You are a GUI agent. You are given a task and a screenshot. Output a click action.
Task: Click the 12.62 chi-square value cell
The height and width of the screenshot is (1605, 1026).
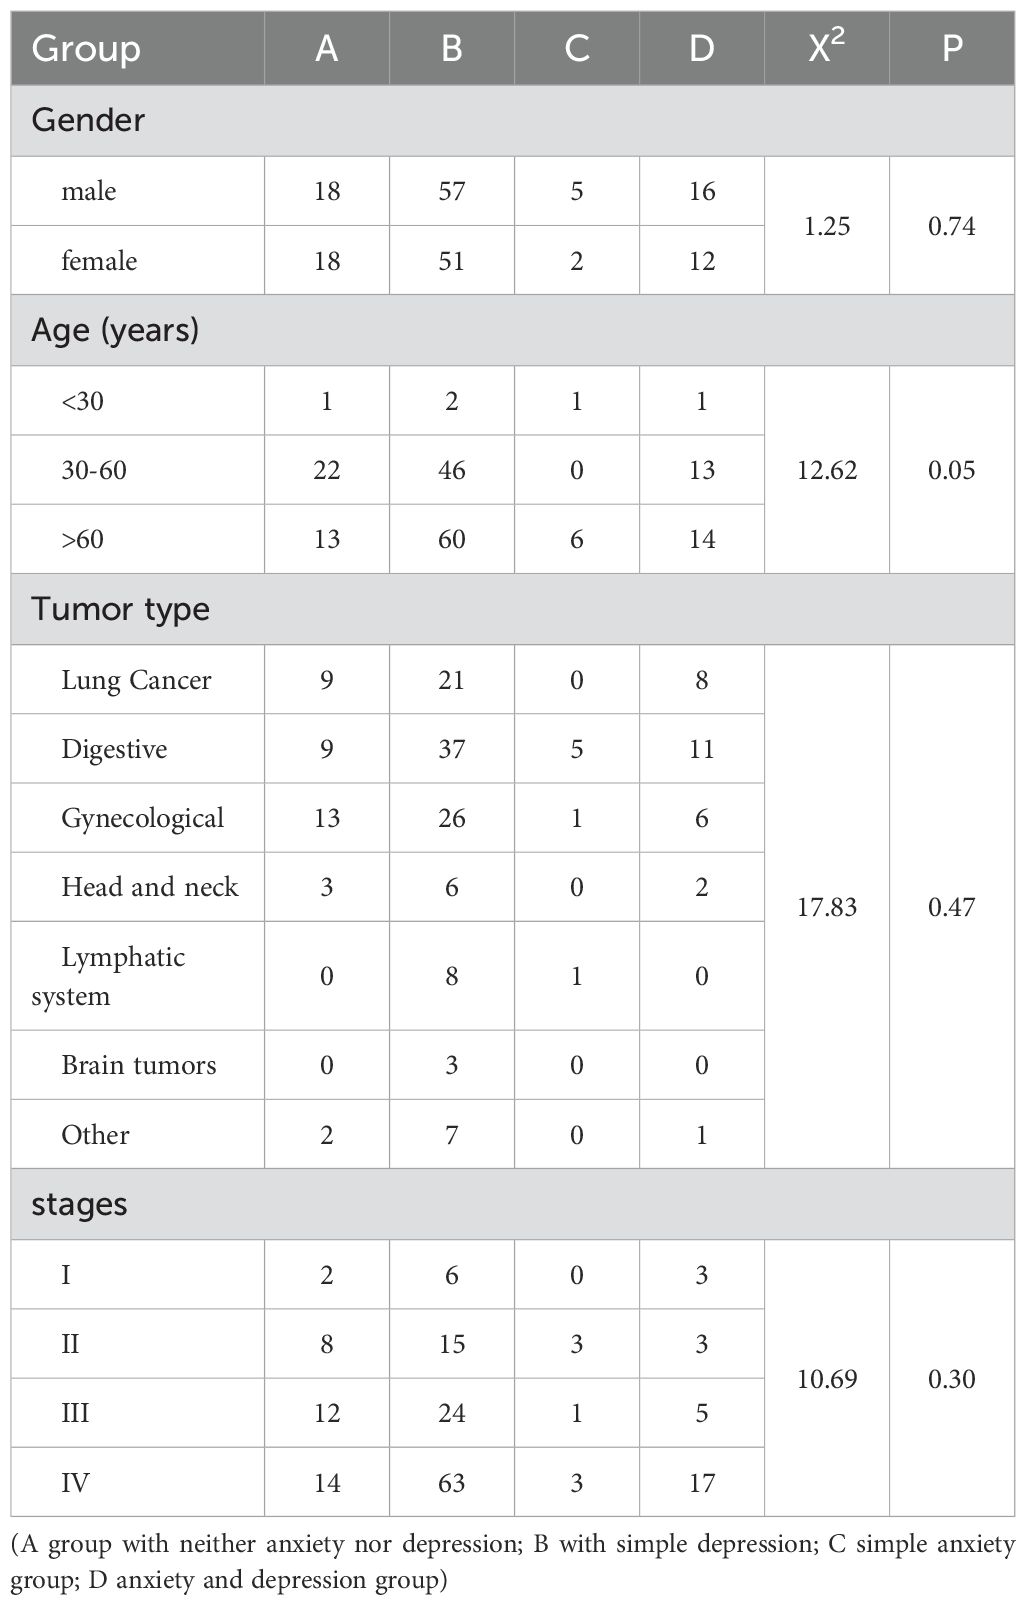click(x=827, y=470)
